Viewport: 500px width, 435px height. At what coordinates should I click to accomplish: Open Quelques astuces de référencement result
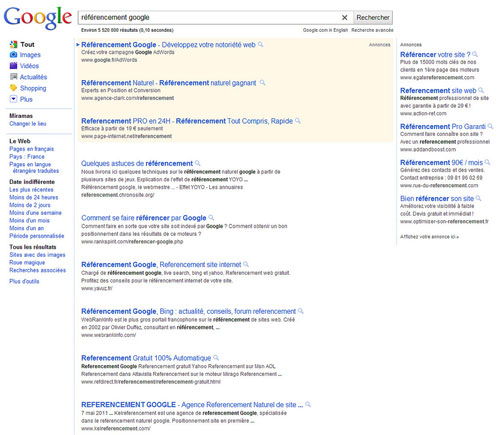click(137, 163)
